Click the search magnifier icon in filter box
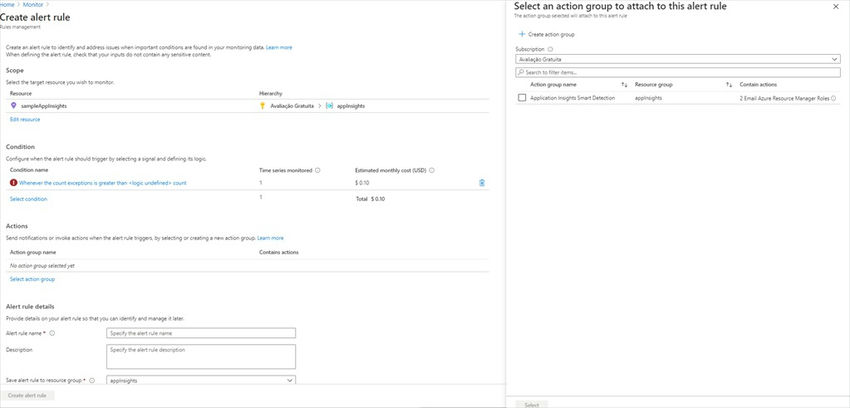 521,72
